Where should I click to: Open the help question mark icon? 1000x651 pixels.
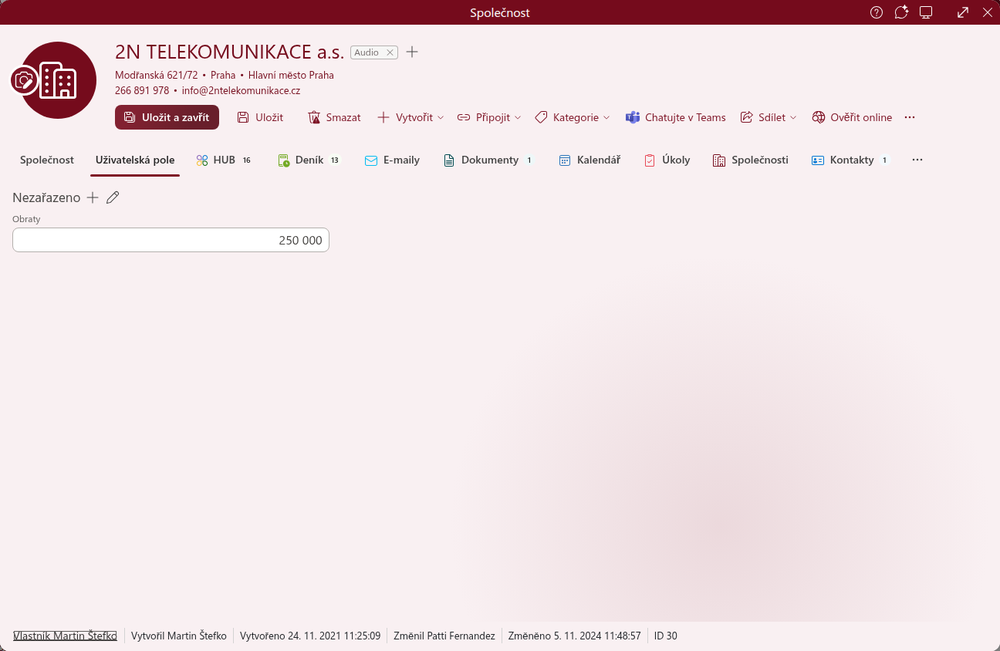point(876,13)
